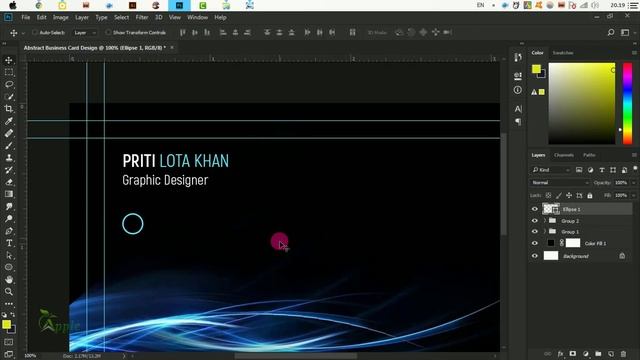The width and height of the screenshot is (640, 360).
Task: Select the History Brush tool
Action: pyautogui.click(x=9, y=170)
